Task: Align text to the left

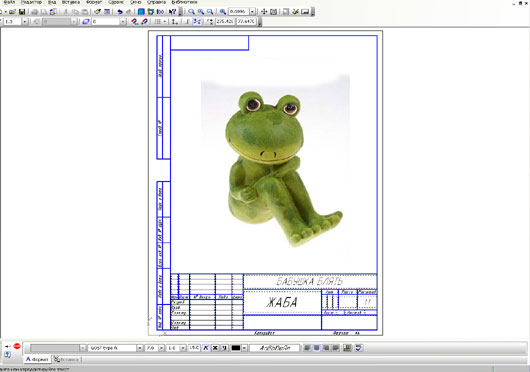Action: pos(307,348)
